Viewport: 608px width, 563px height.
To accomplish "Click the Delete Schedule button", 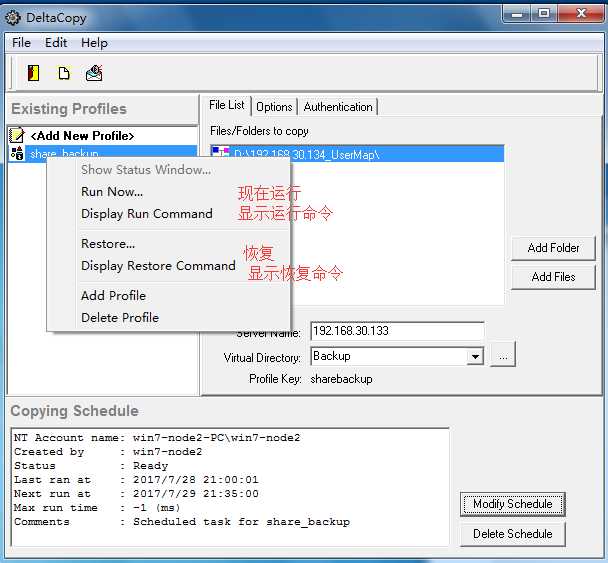I will coord(513,534).
